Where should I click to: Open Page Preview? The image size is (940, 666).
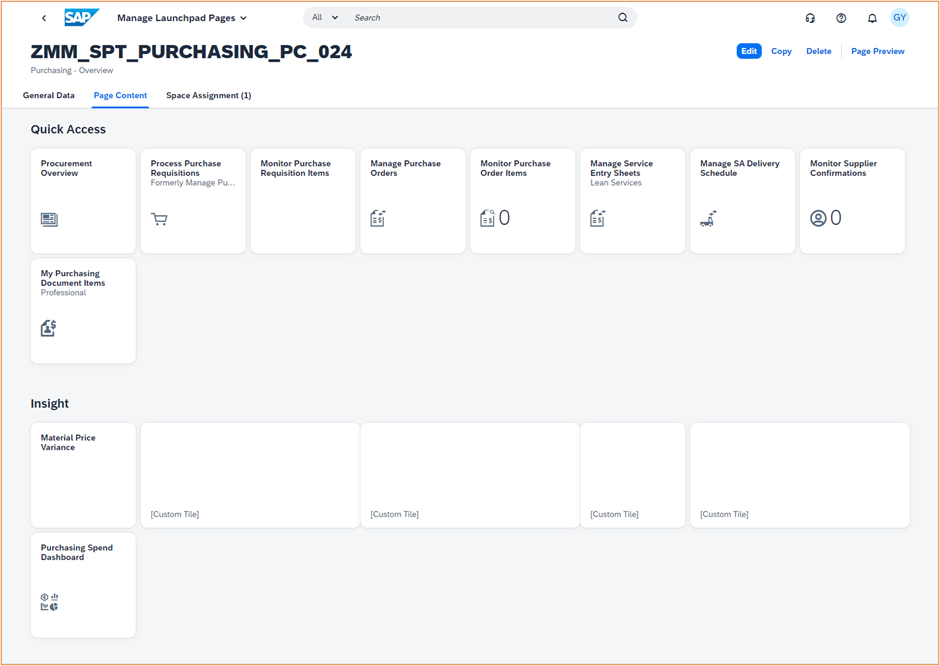point(878,51)
